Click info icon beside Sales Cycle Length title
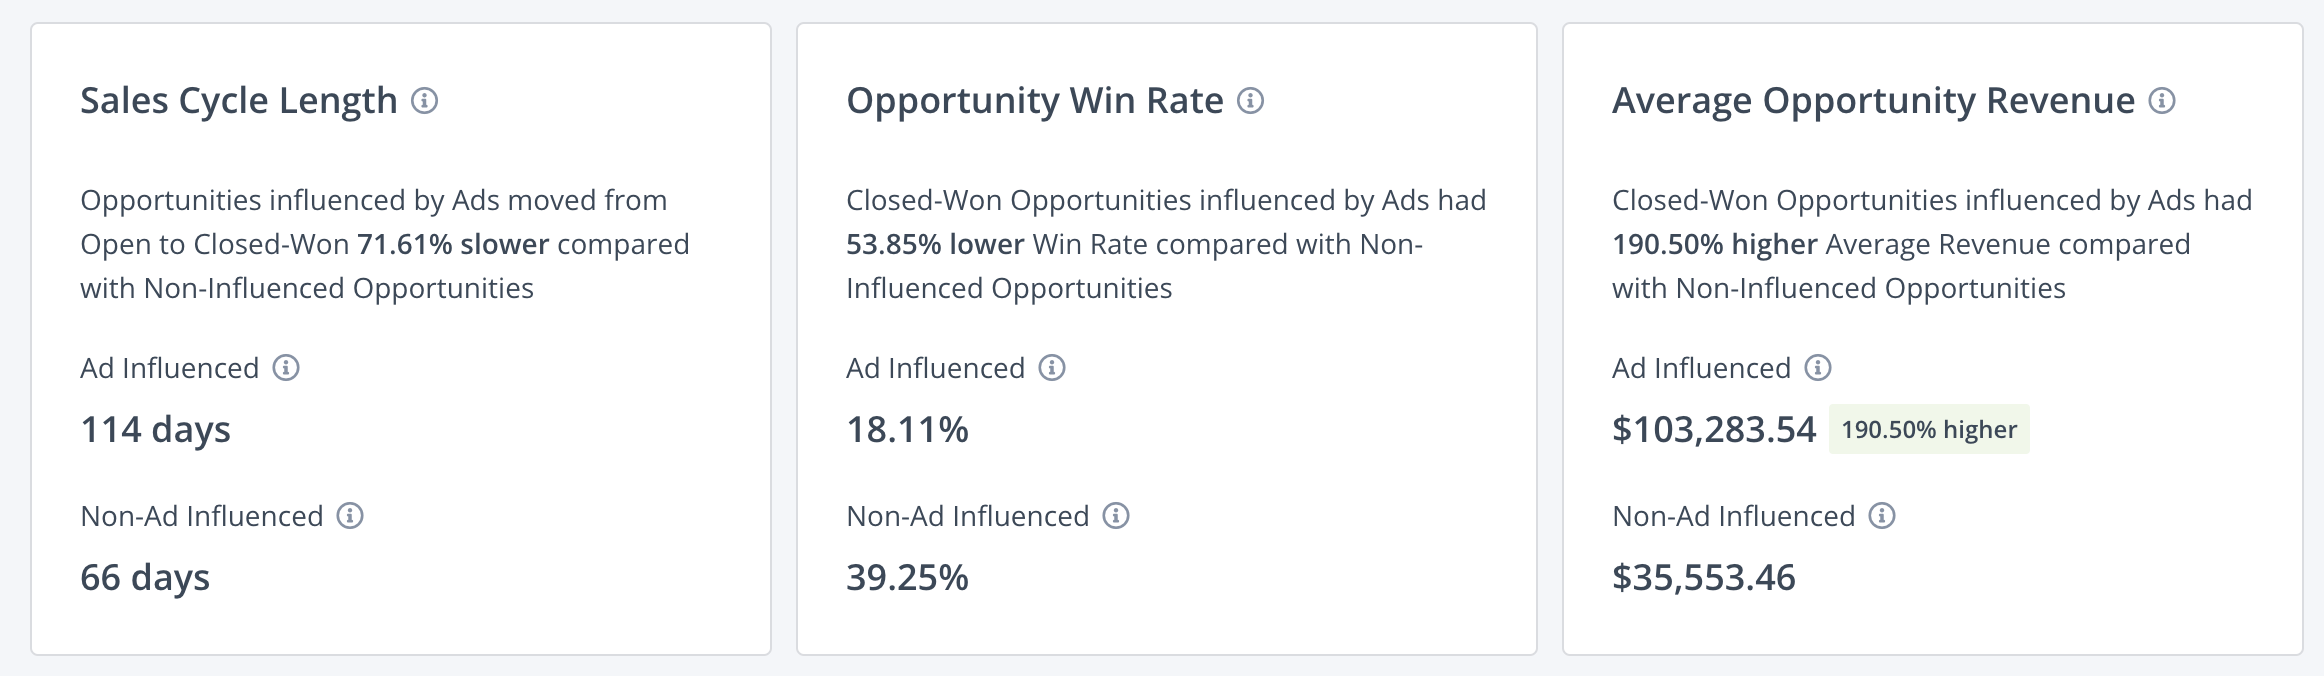The height and width of the screenshot is (676, 2324). [x=425, y=101]
